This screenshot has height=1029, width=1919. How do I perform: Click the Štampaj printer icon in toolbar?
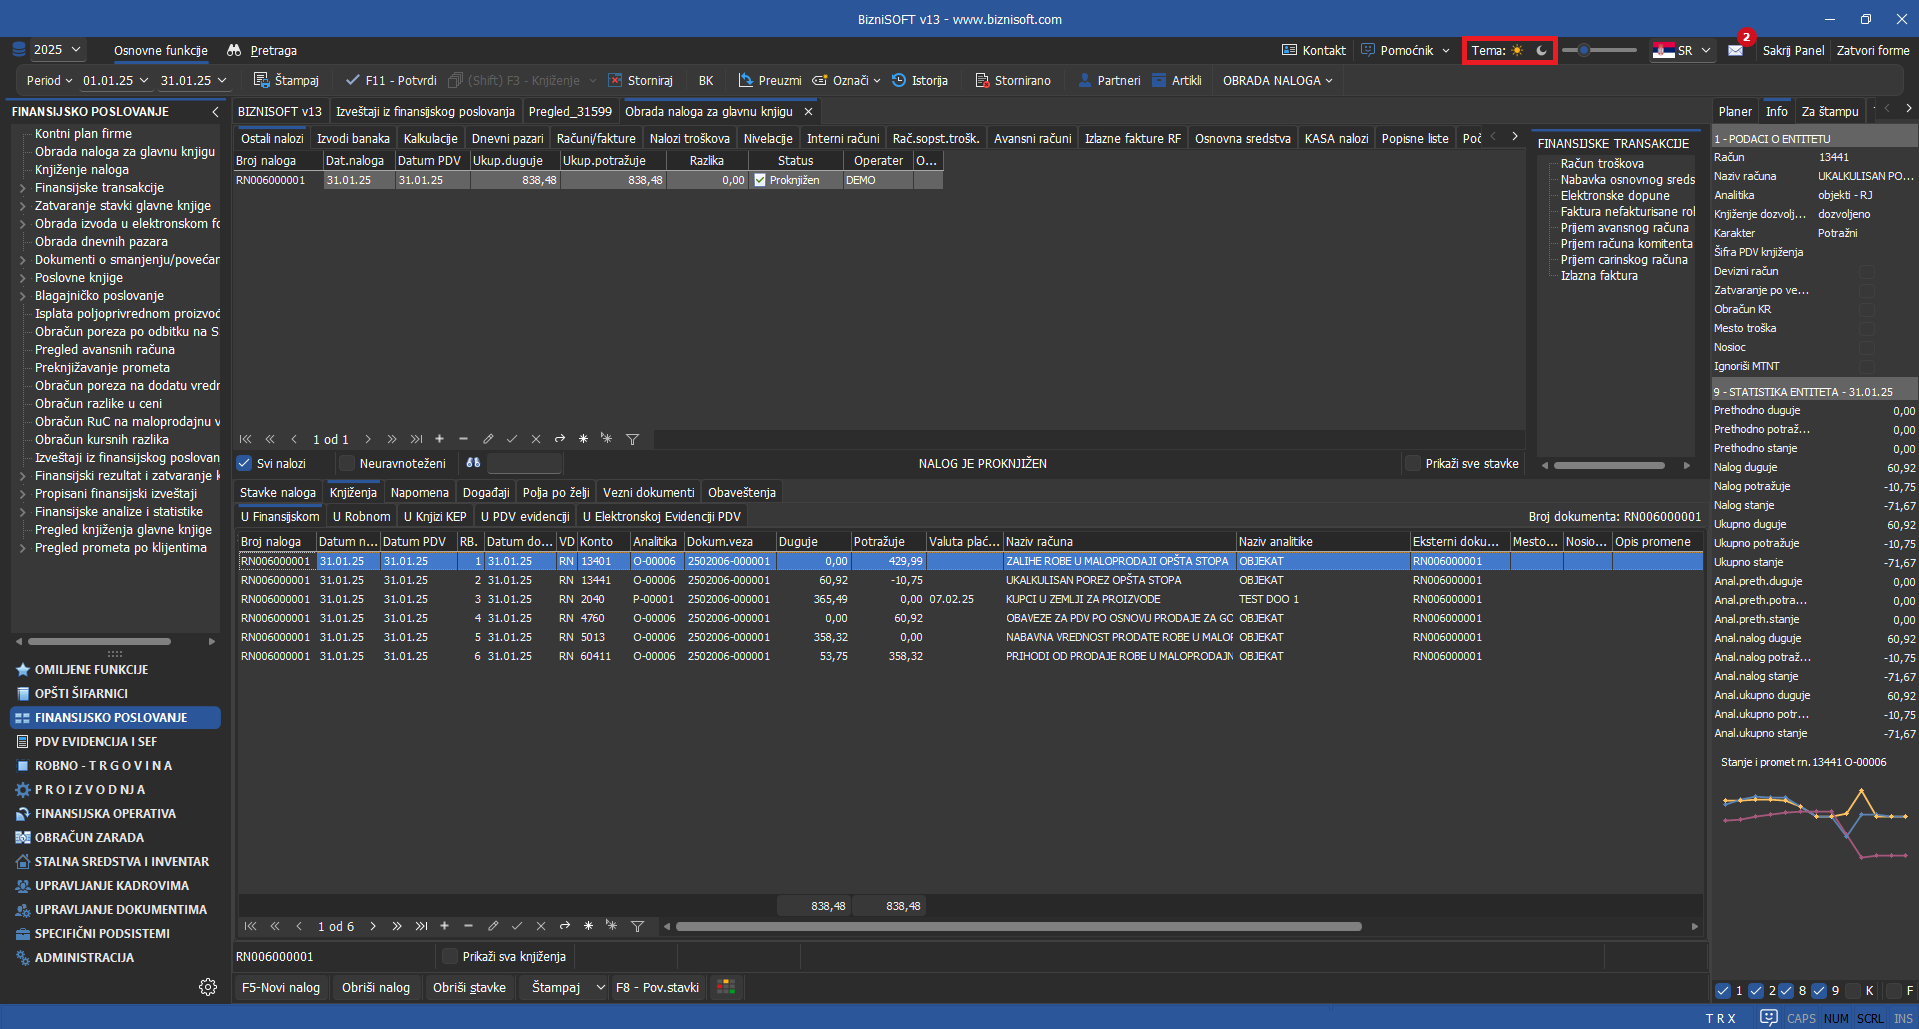pyautogui.click(x=261, y=80)
